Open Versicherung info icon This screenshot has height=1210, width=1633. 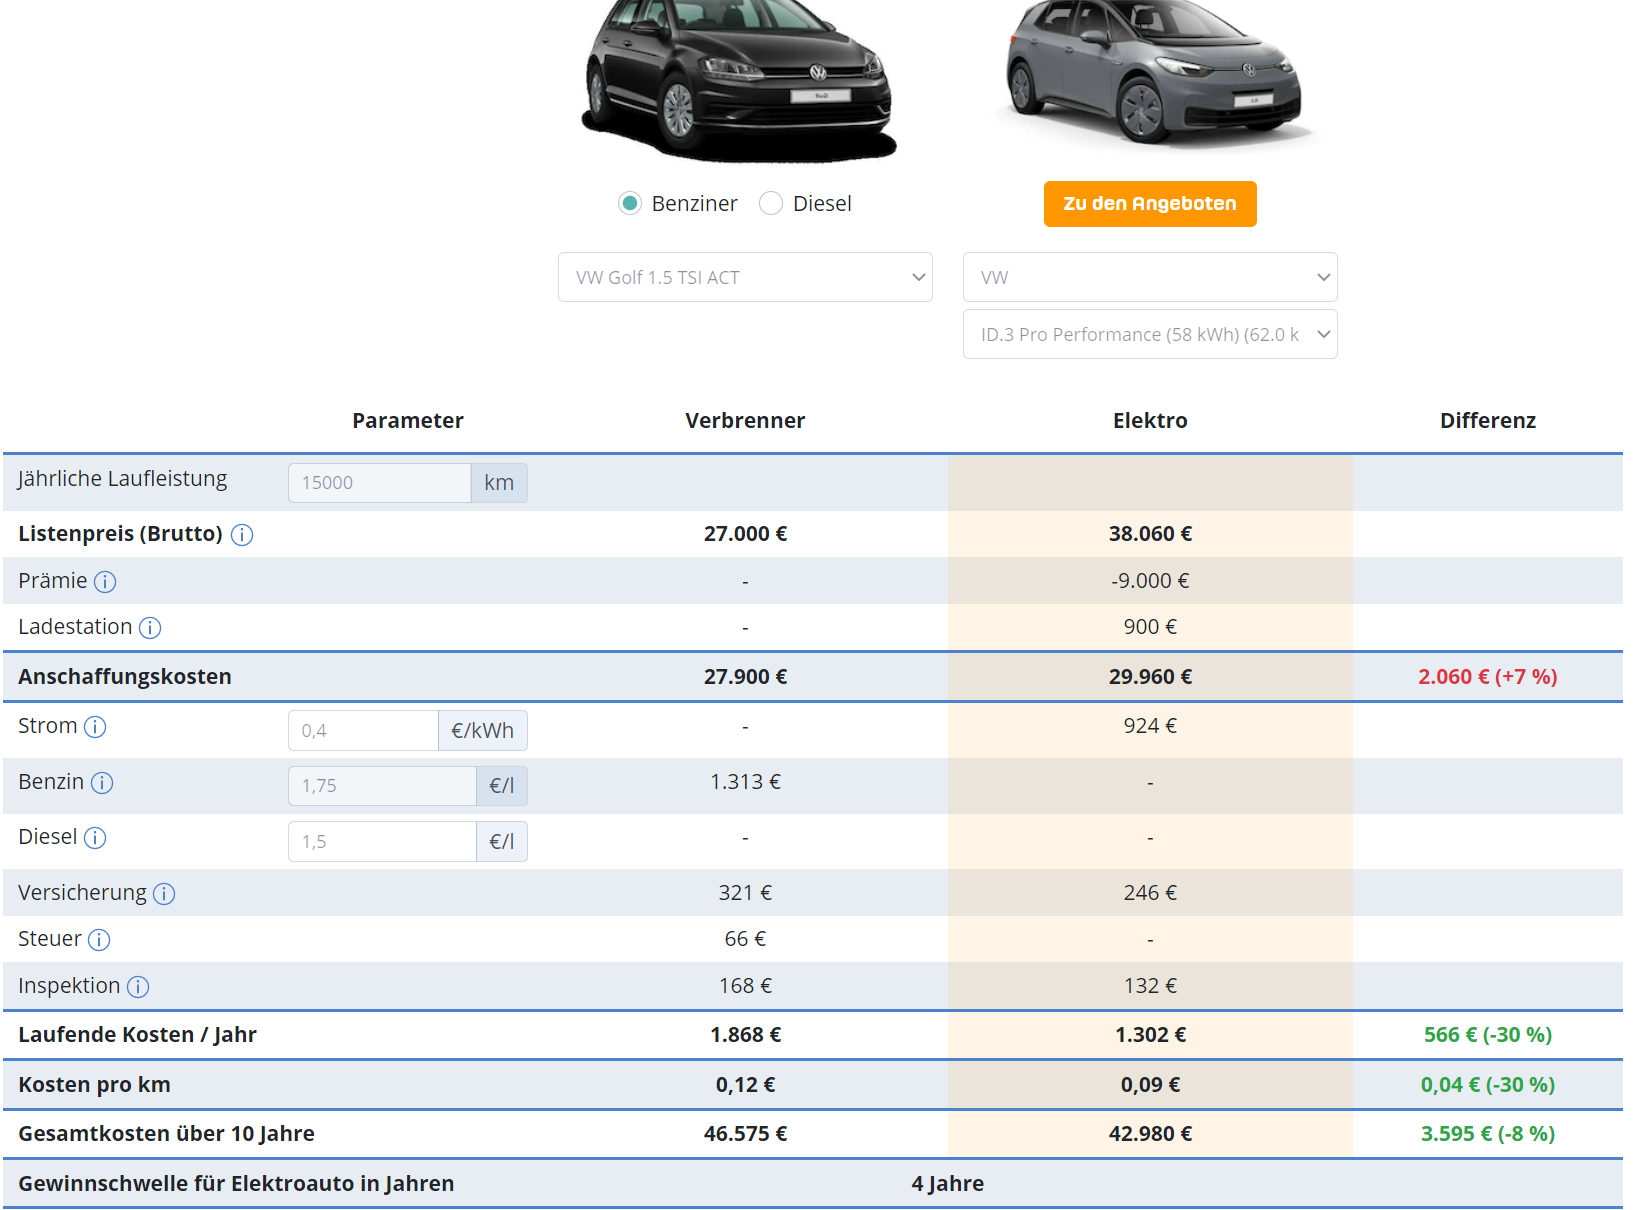[164, 894]
